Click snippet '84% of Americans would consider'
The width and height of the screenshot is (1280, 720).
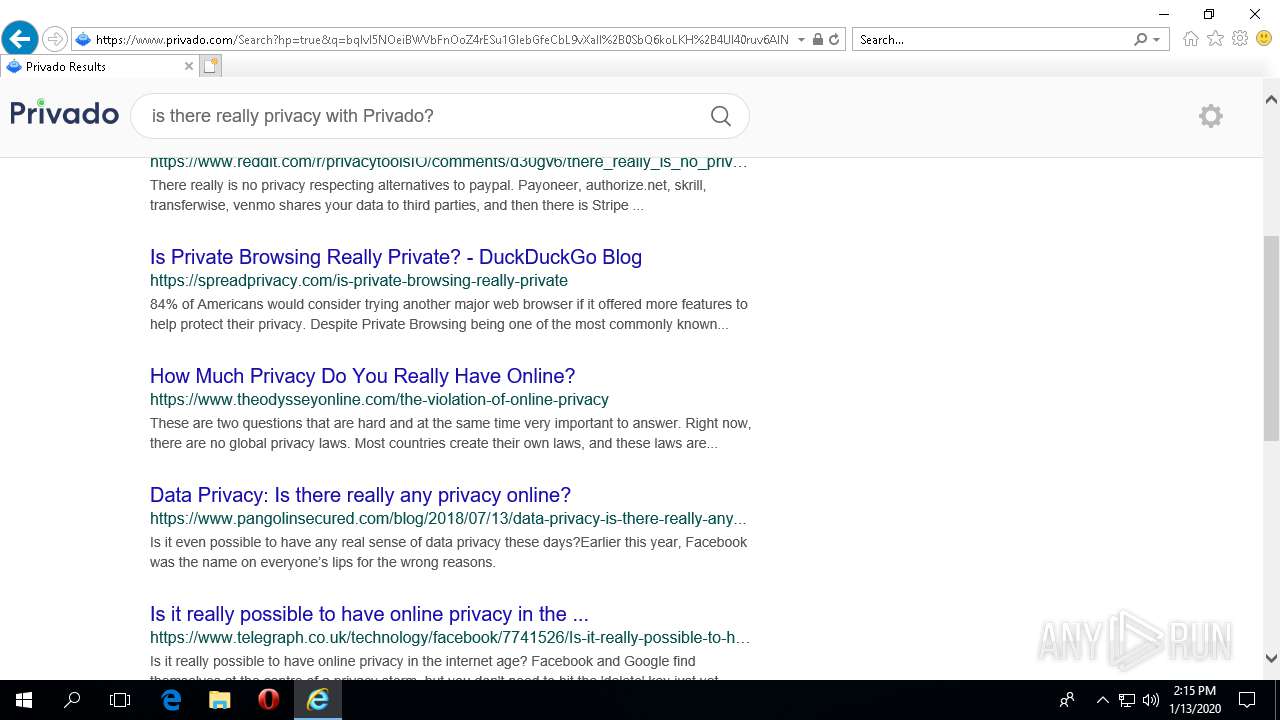(x=449, y=314)
